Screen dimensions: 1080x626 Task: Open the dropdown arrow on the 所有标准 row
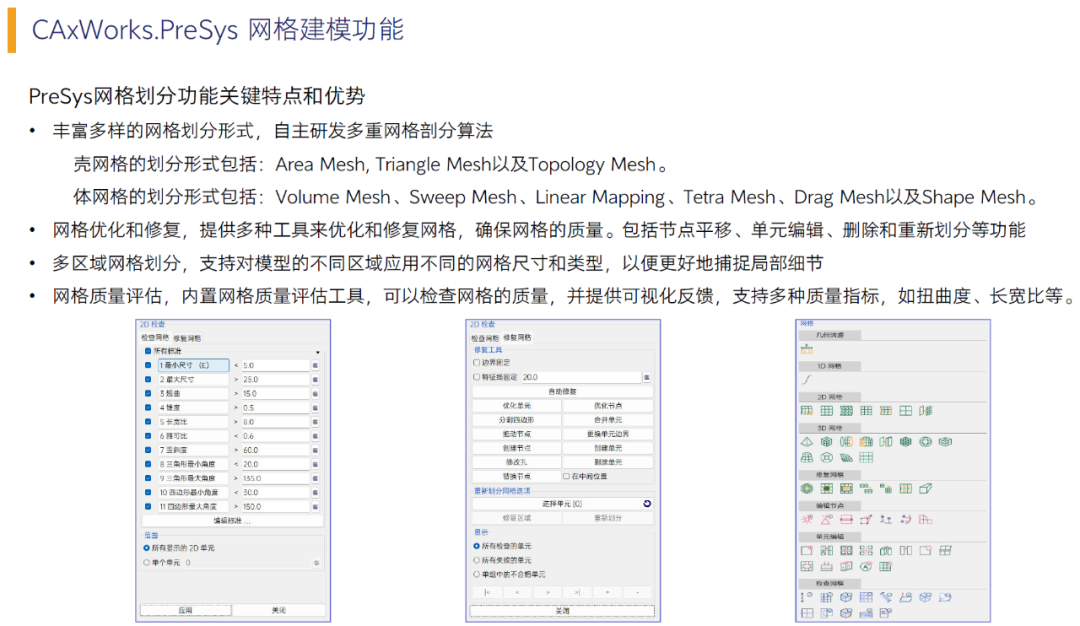pos(318,352)
